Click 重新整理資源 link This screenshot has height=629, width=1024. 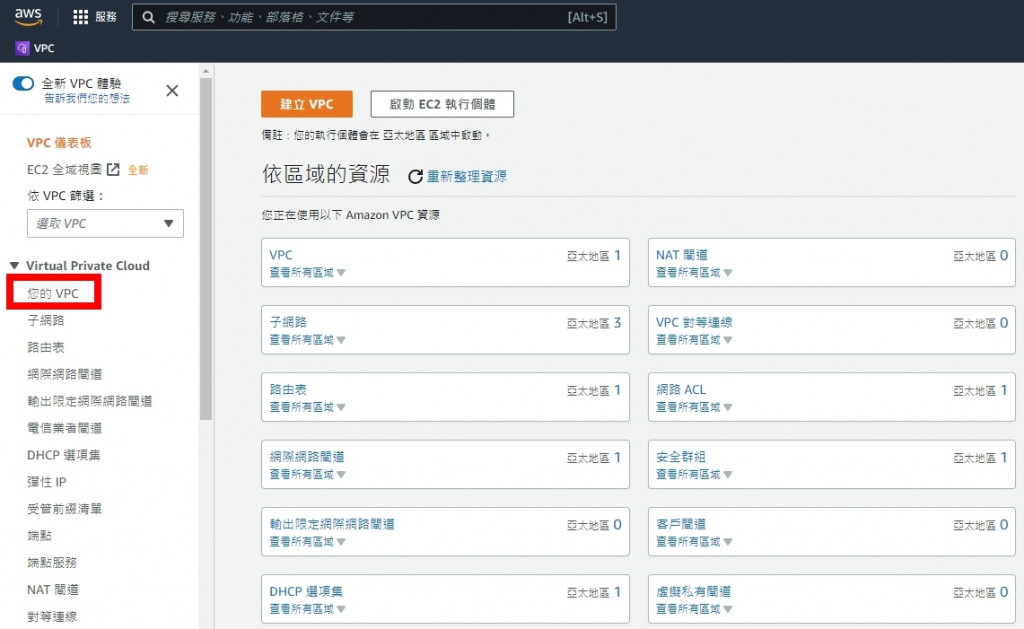466,176
